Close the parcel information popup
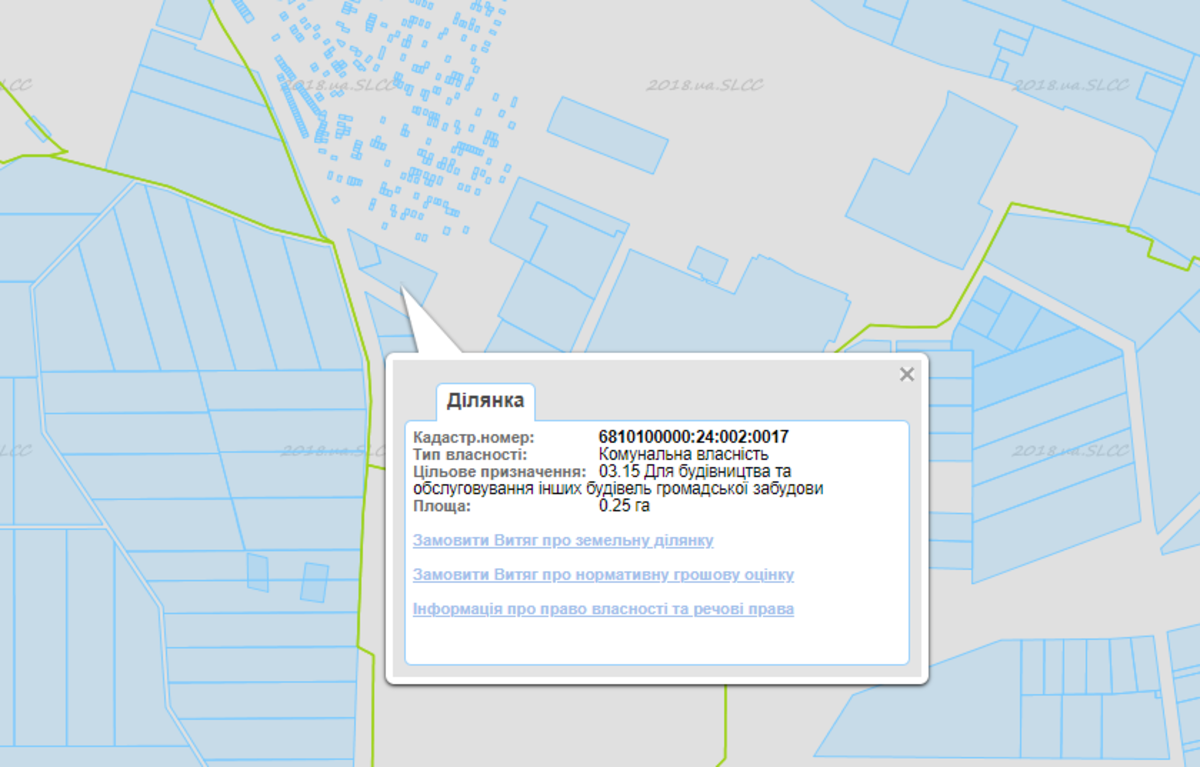The width and height of the screenshot is (1200, 767). point(906,375)
